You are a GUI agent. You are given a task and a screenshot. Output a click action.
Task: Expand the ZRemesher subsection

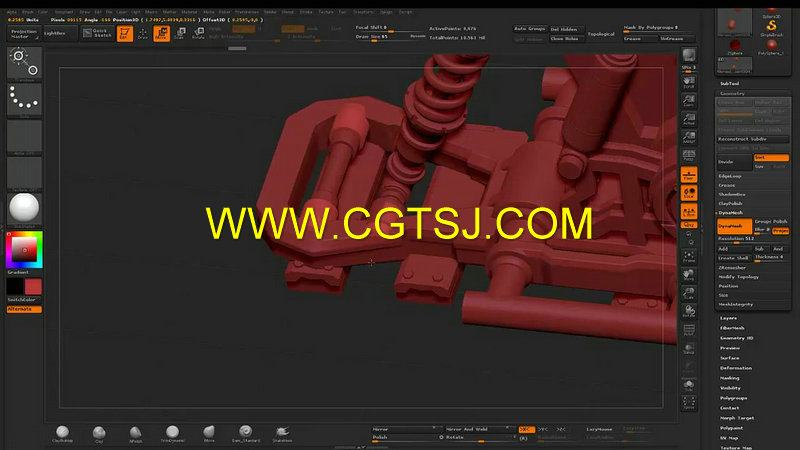coord(732,268)
